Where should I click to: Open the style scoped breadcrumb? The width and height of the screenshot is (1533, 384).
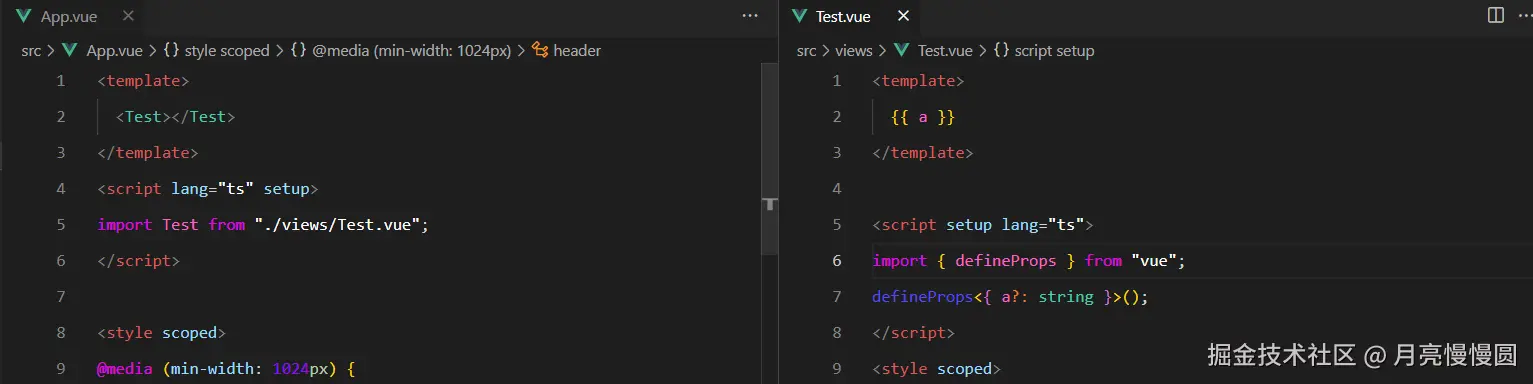point(227,50)
